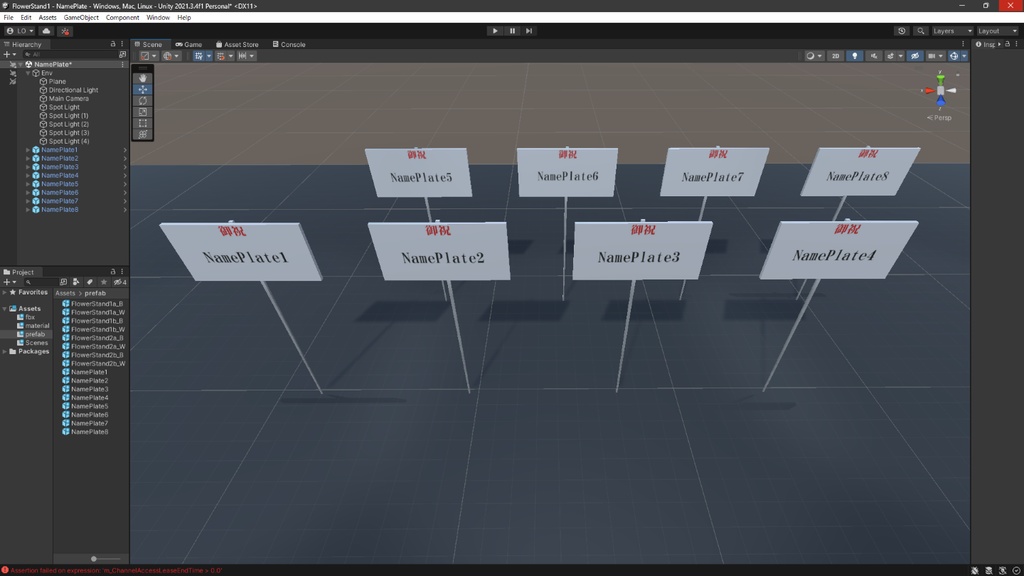
Task: Click the Scene gizmo red X axis
Action: pos(929,91)
